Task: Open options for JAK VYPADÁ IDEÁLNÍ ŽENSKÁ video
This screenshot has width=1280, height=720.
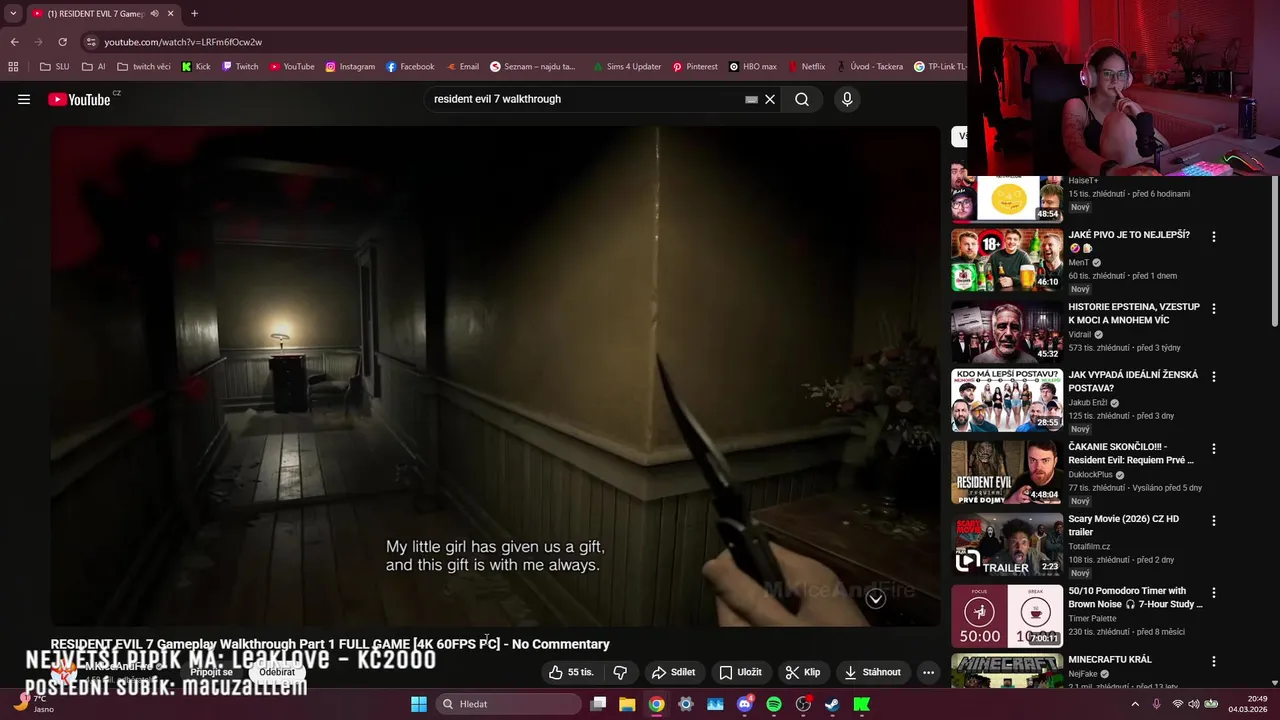Action: [x=1214, y=377]
